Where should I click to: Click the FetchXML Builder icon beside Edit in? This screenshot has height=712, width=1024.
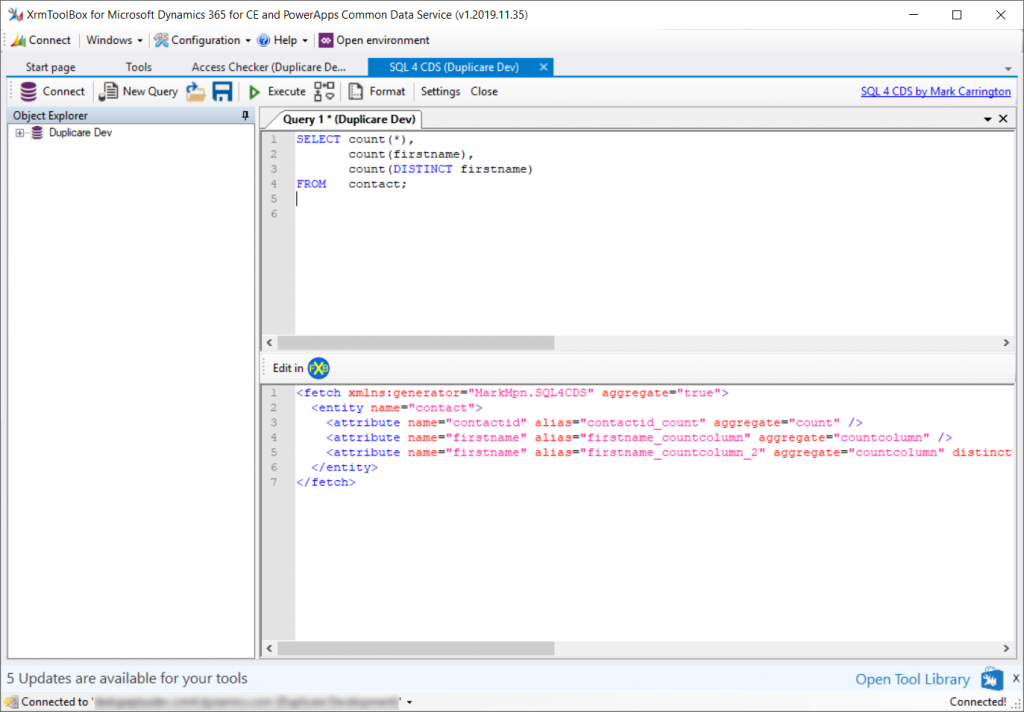[x=319, y=368]
